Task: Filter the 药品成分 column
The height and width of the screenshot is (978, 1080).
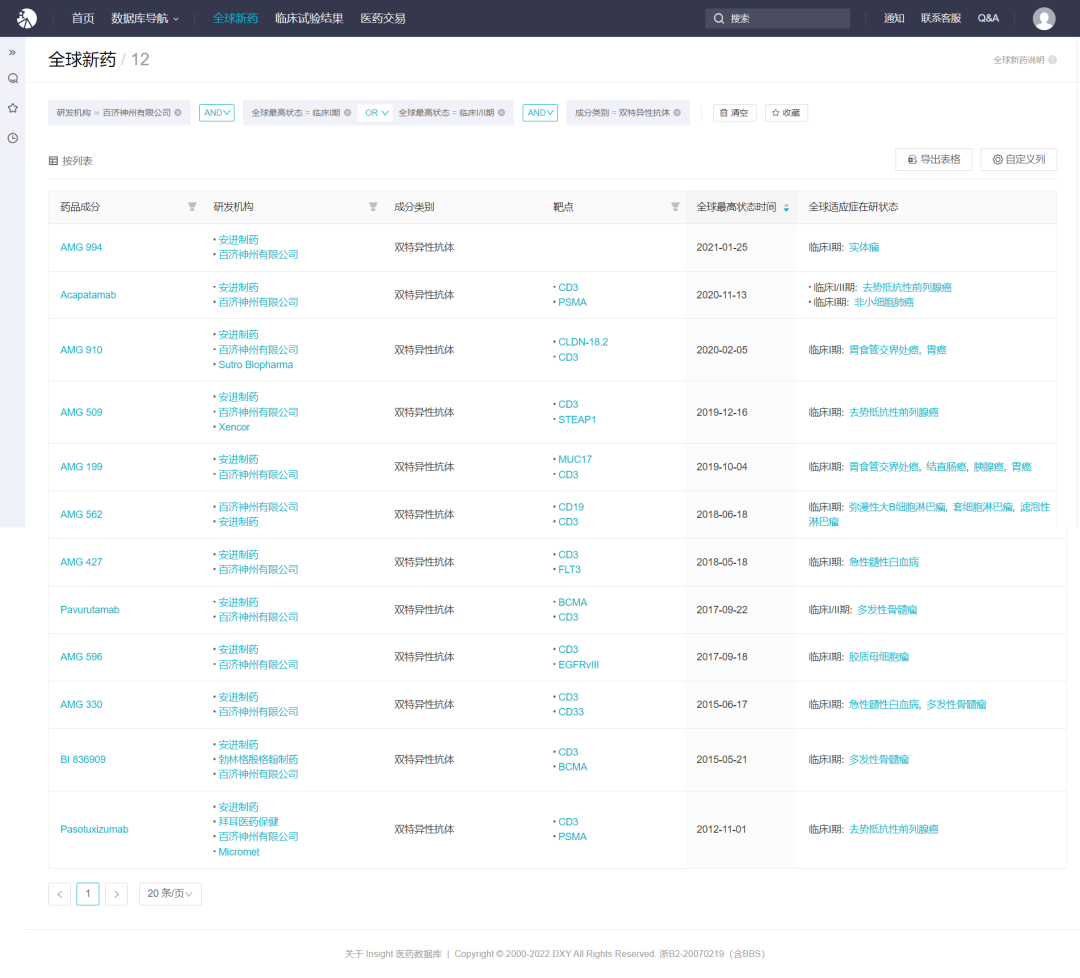Action: click(192, 207)
